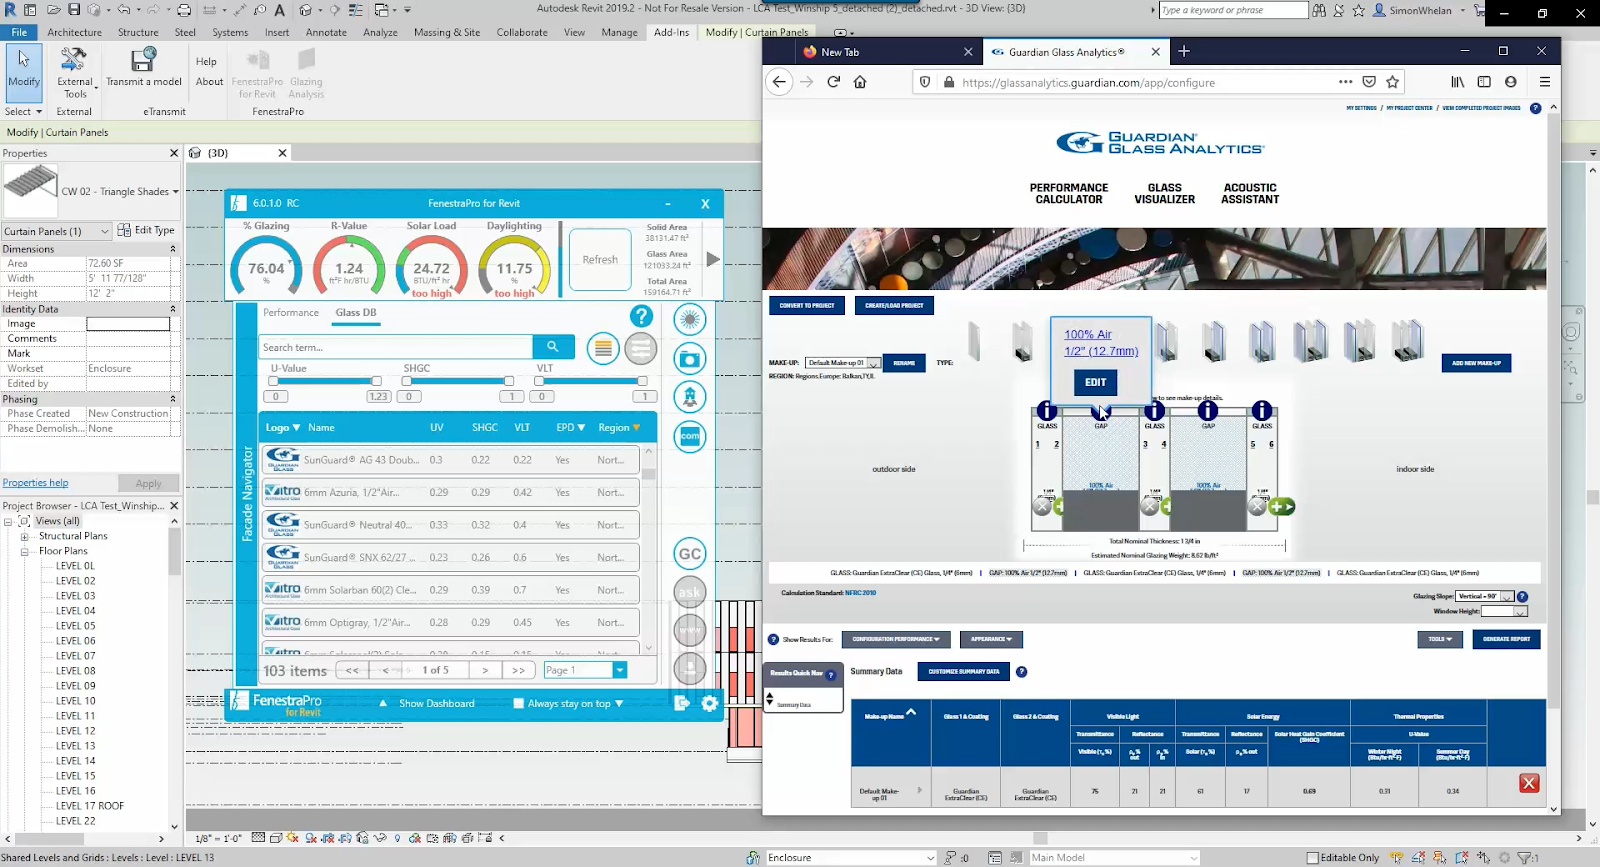Toggle Editable Only checkbox in status bar
Image resolution: width=1600 pixels, height=867 pixels.
coord(1313,858)
